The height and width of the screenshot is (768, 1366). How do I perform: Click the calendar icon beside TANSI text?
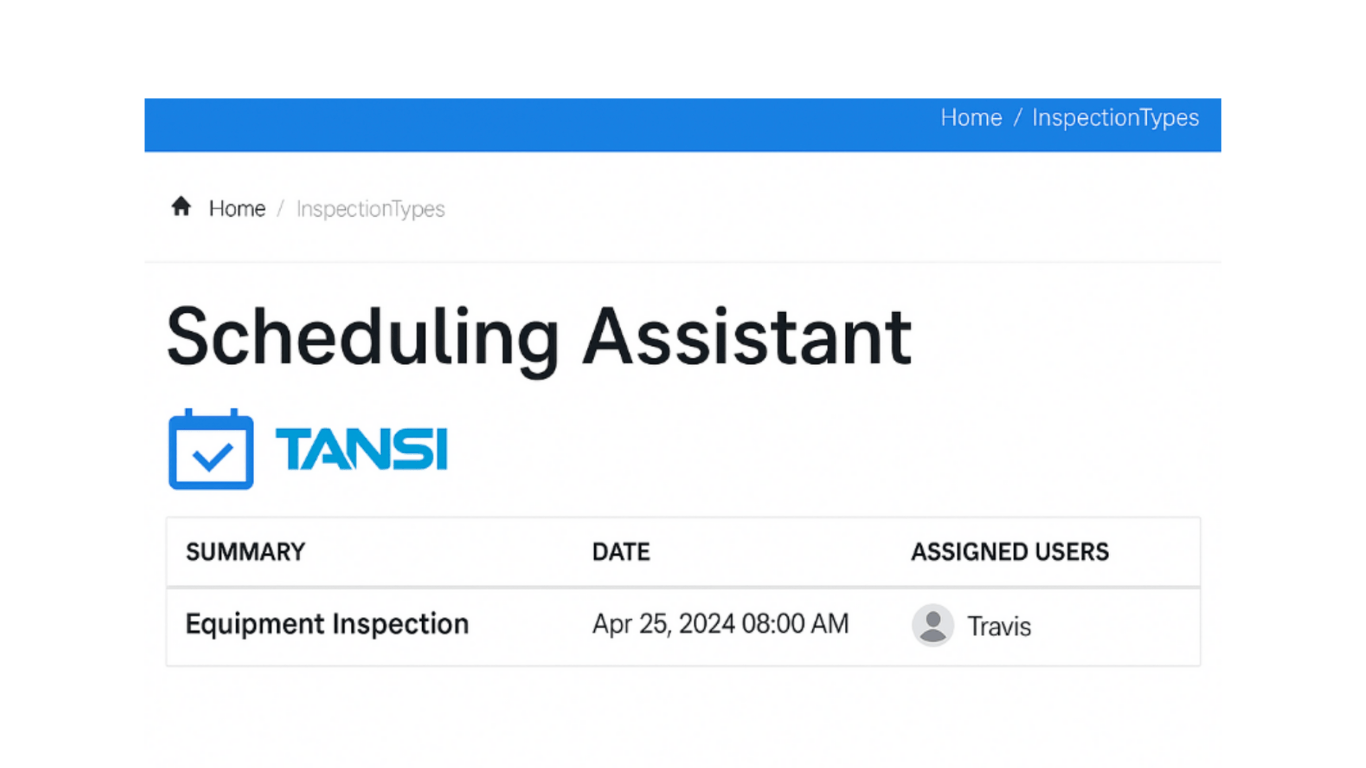tap(211, 449)
